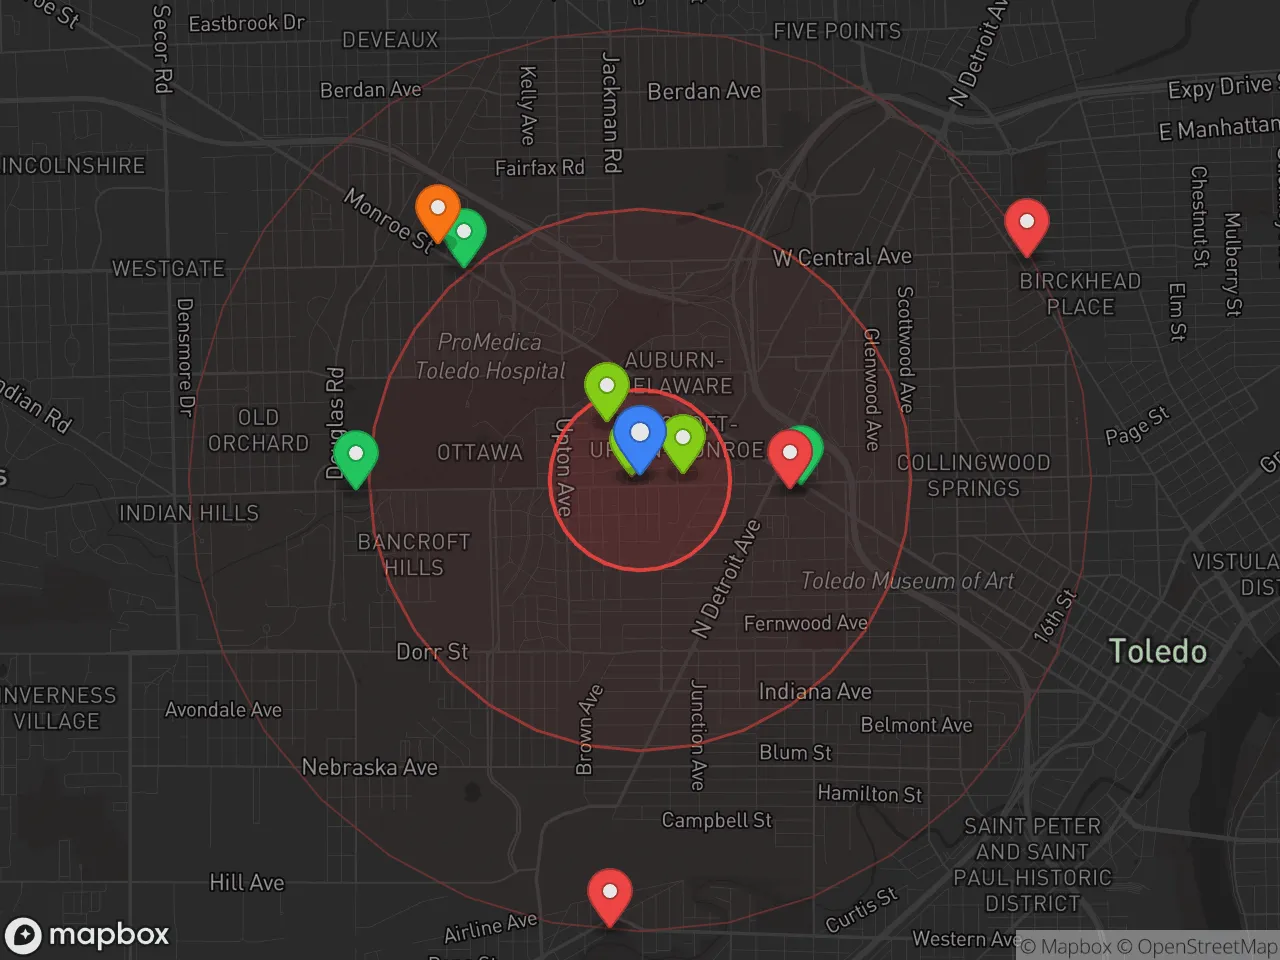
Task: Click the Toledo city label
Action: click(1157, 652)
